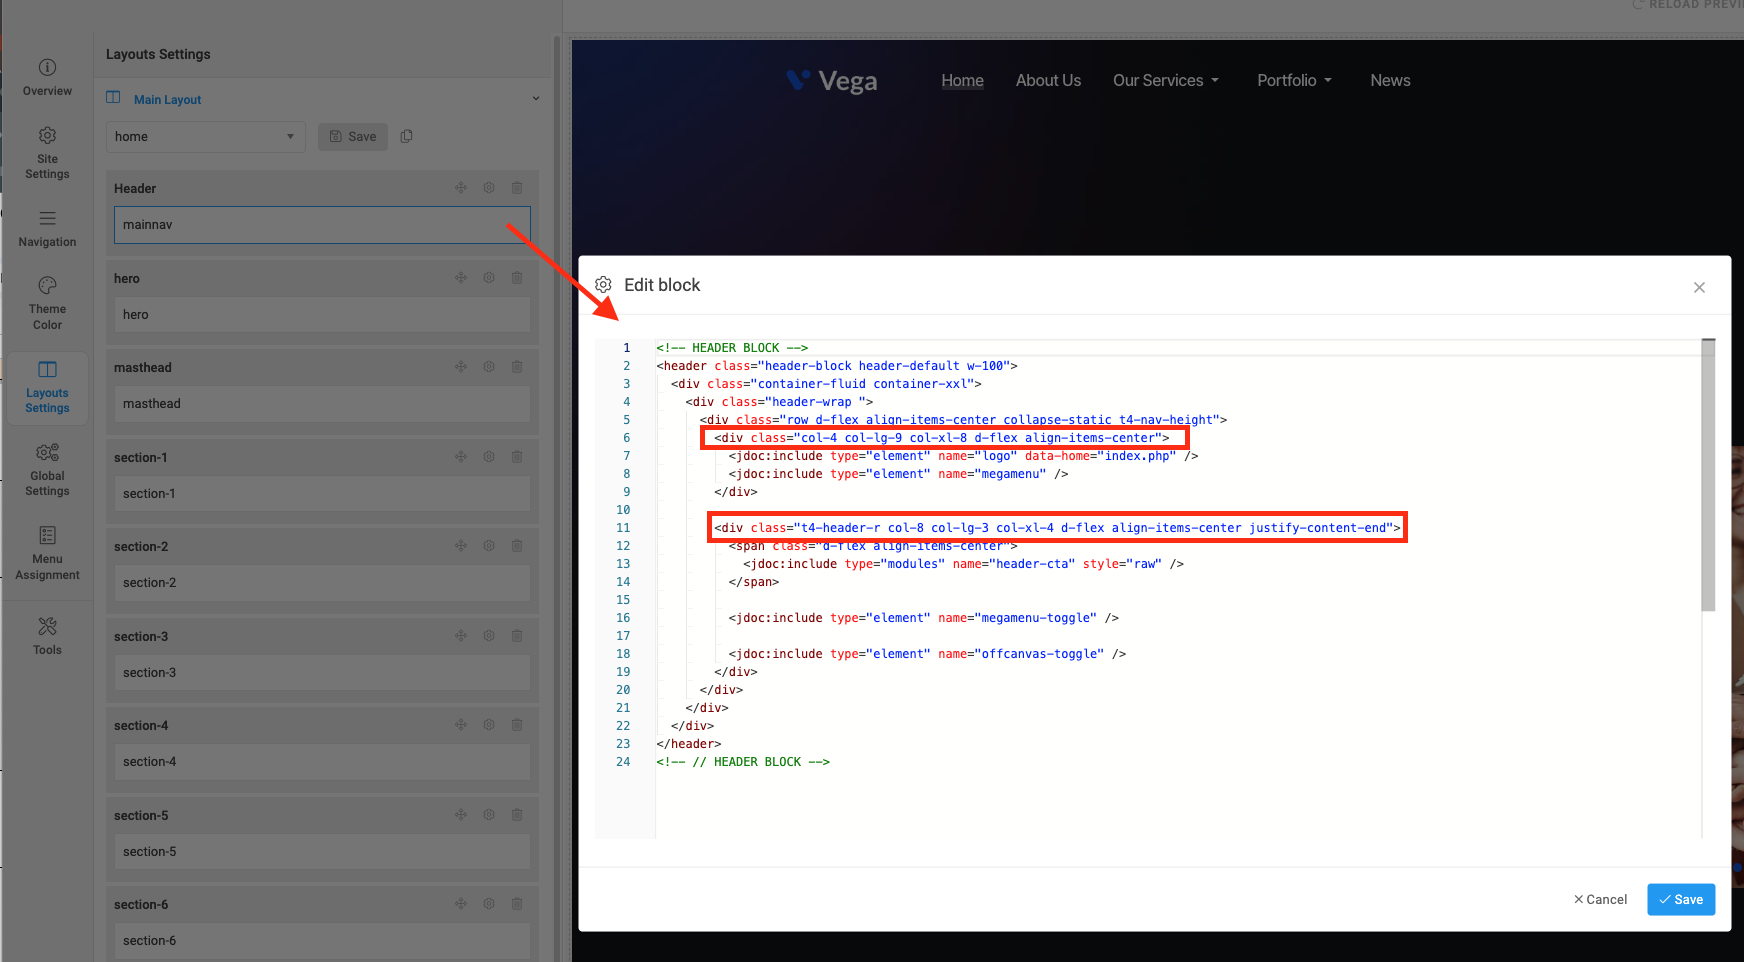Open settings gear of section-3

coord(489,636)
